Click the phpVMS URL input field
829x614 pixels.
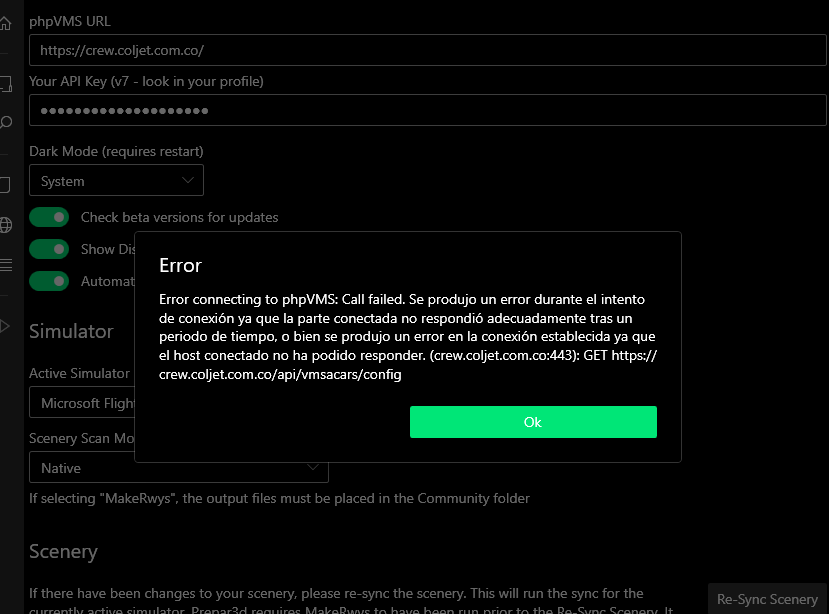428,49
